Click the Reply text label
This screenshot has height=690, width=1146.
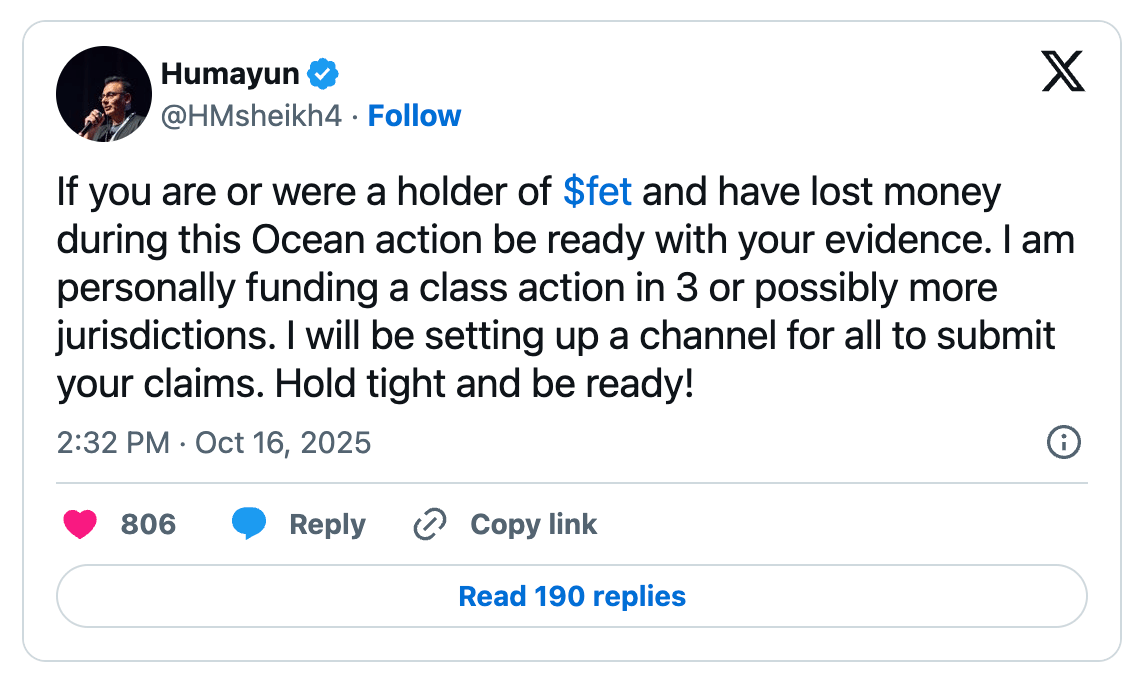pyautogui.click(x=327, y=524)
